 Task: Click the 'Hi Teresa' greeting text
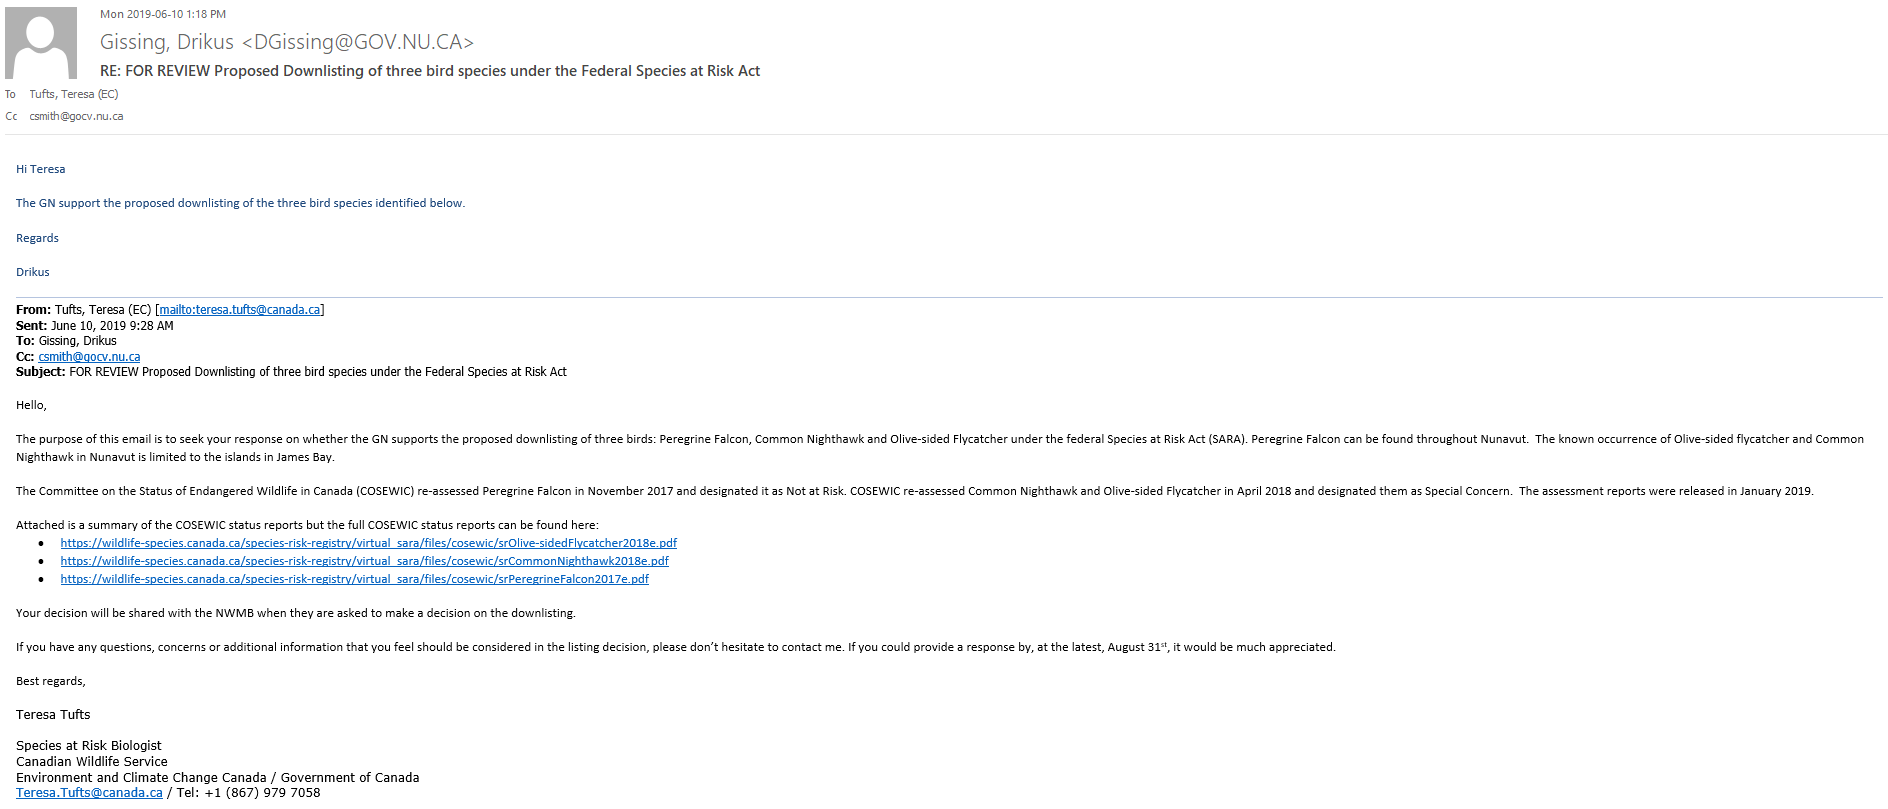(41, 169)
